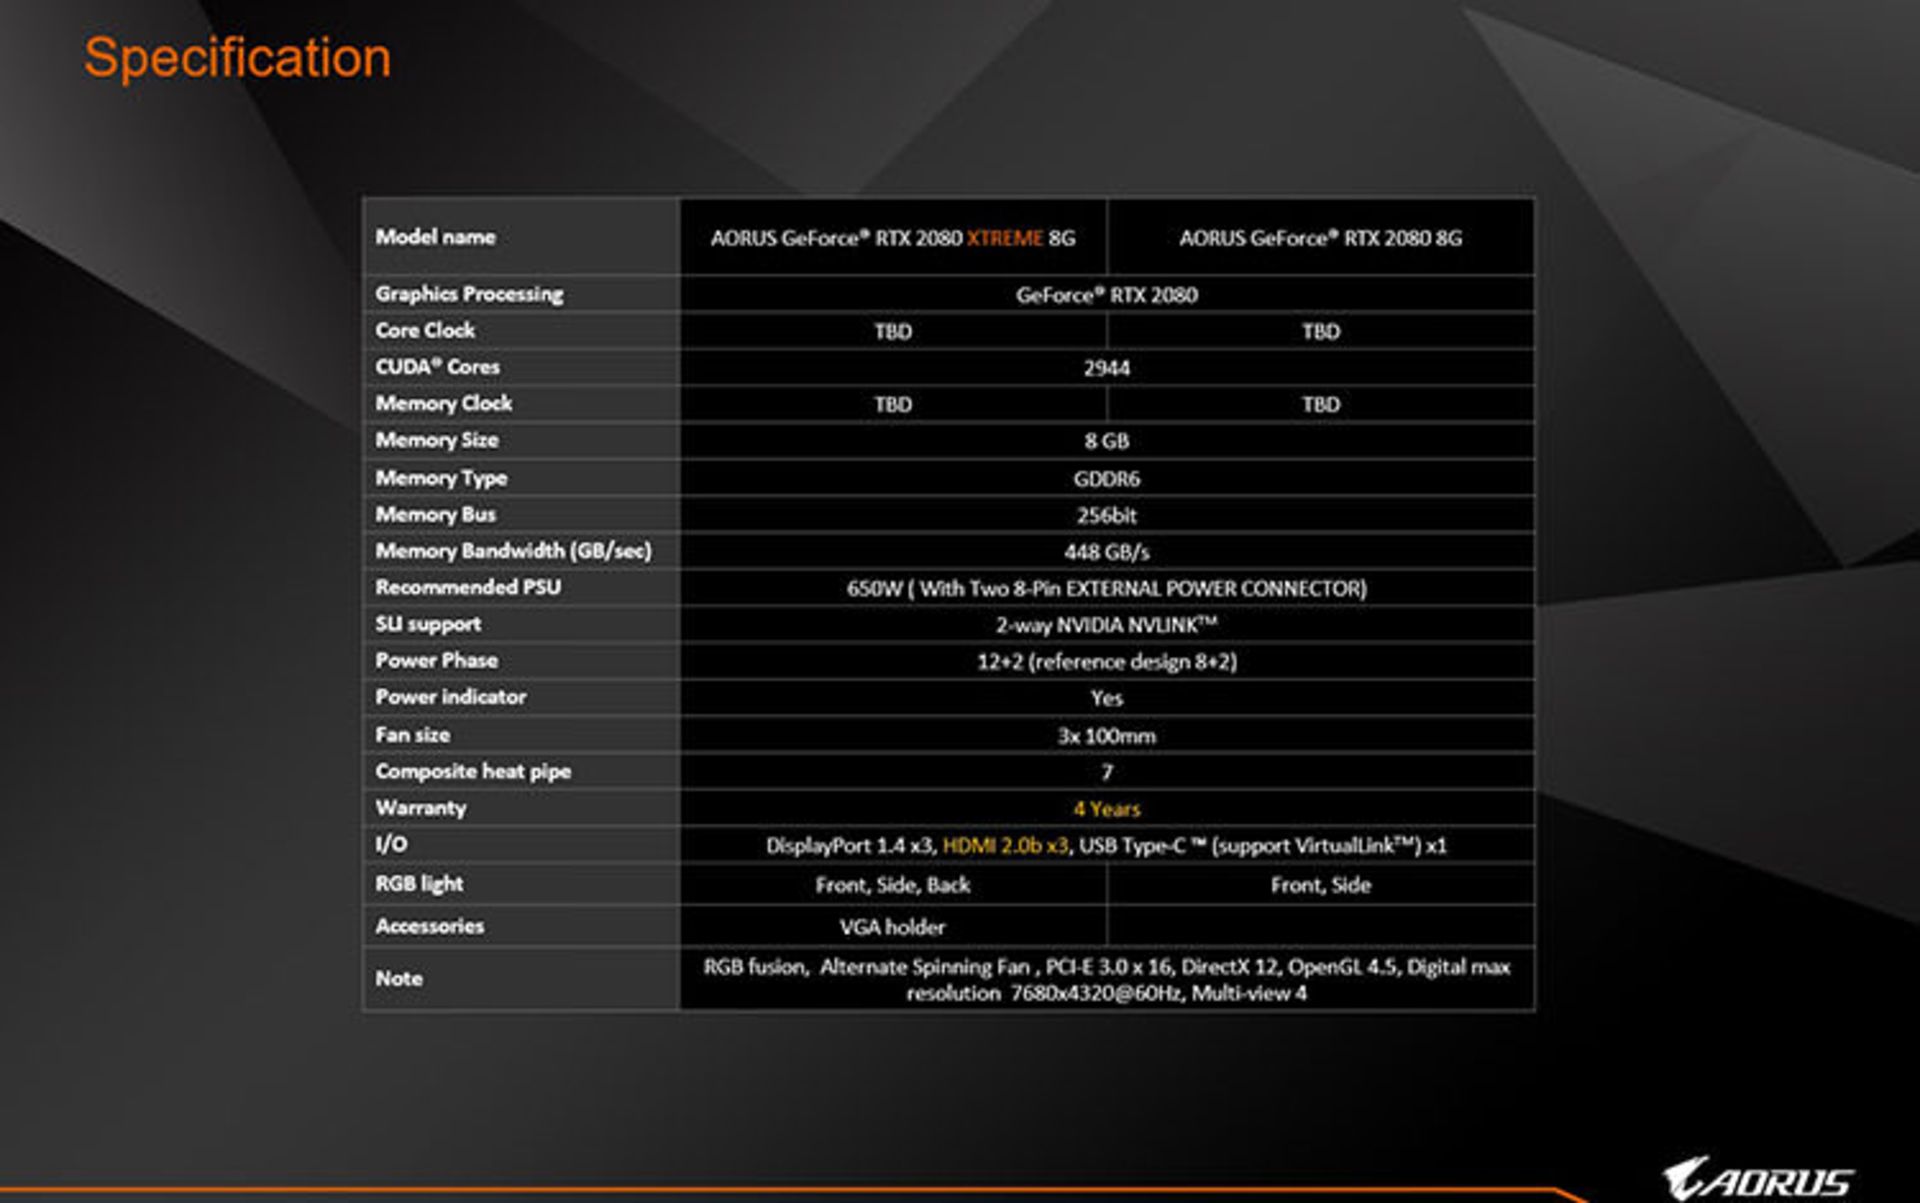Click the 'USB Type-C' VirtualLink text
The image size is (1920, 1203).
[x=1263, y=846]
